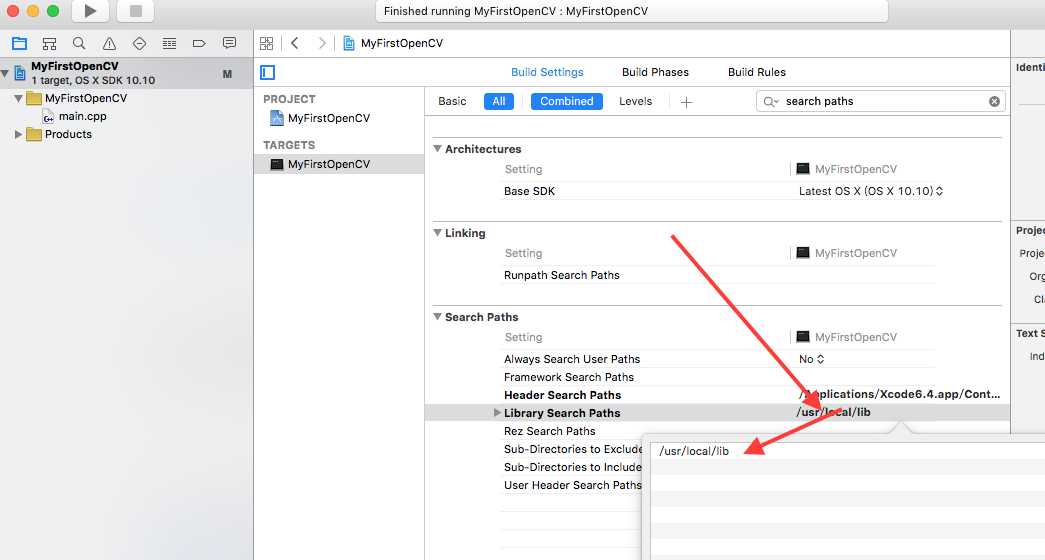Viewport: 1045px width, 560px height.
Task: Open the Report navigator speech-bubble icon
Action: (229, 43)
